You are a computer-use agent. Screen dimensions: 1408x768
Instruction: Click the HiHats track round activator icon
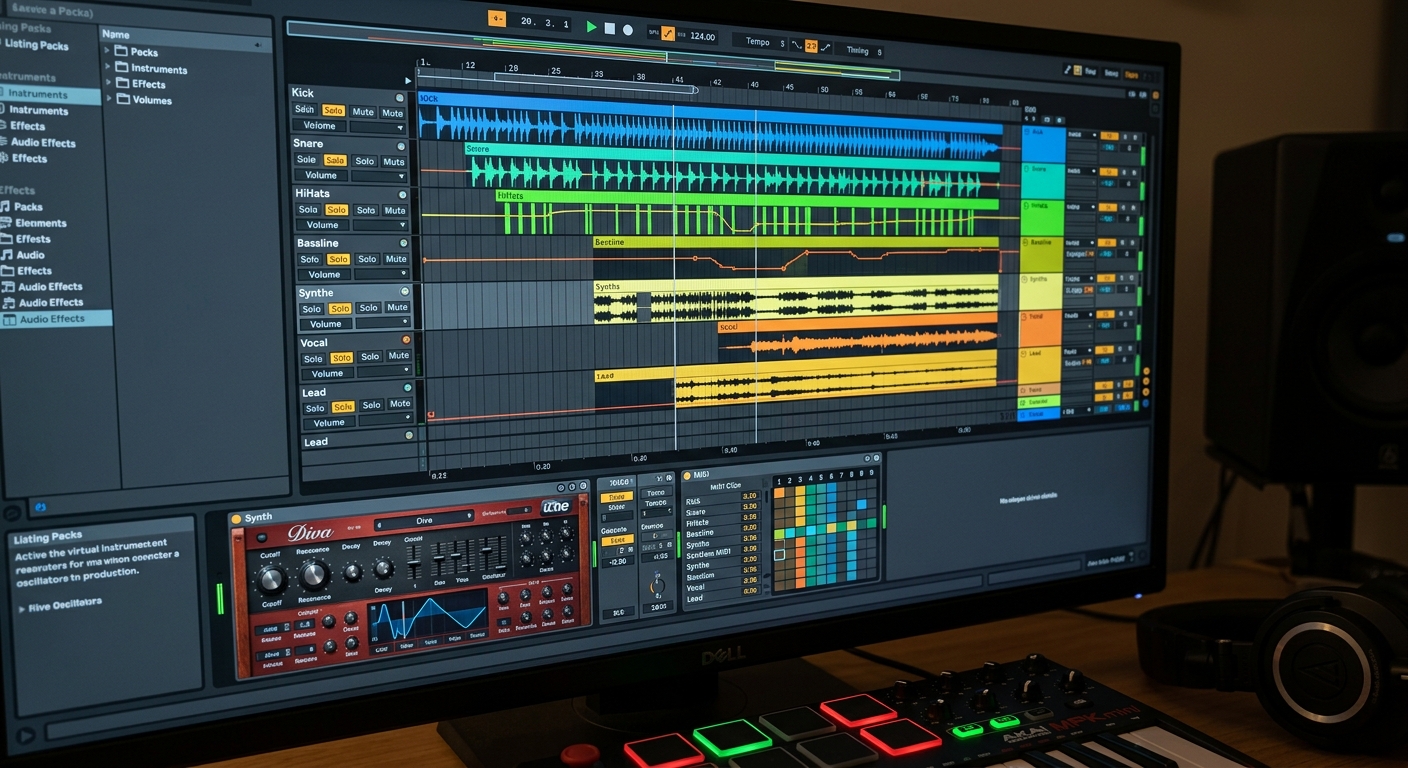click(403, 194)
